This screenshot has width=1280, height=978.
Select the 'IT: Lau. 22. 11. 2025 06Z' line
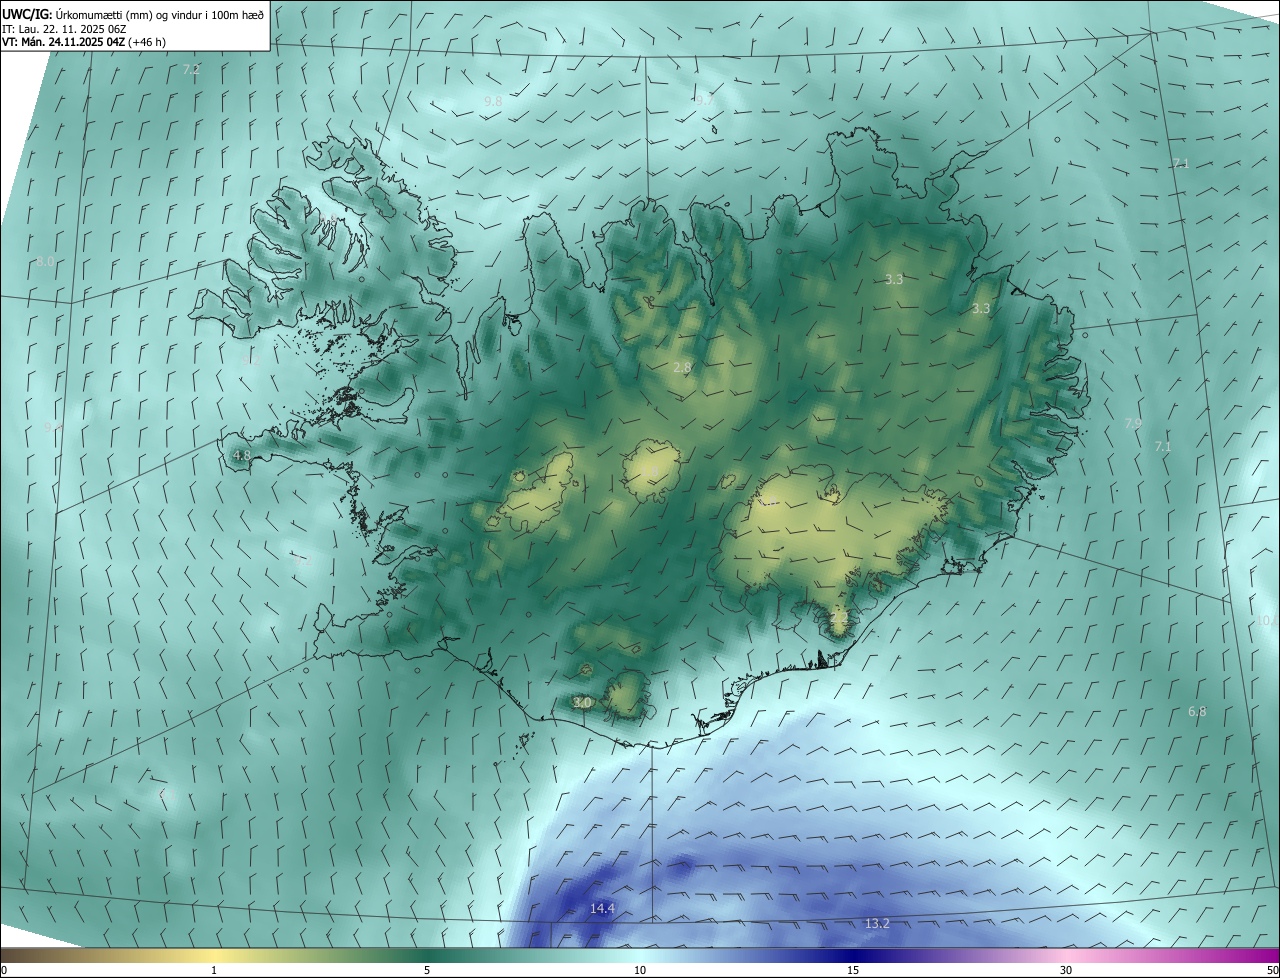pos(64,29)
